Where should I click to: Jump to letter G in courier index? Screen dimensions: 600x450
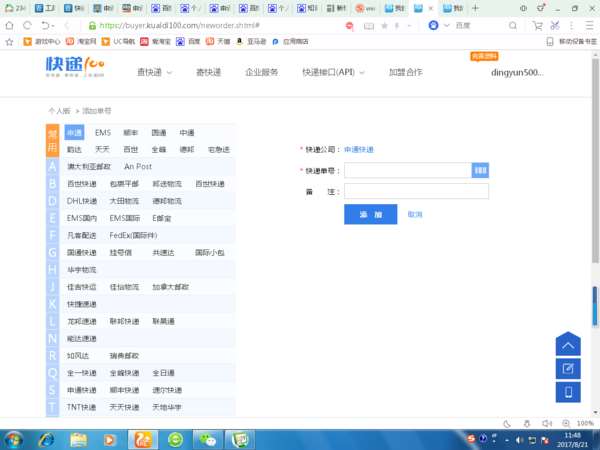pyautogui.click(x=52, y=253)
